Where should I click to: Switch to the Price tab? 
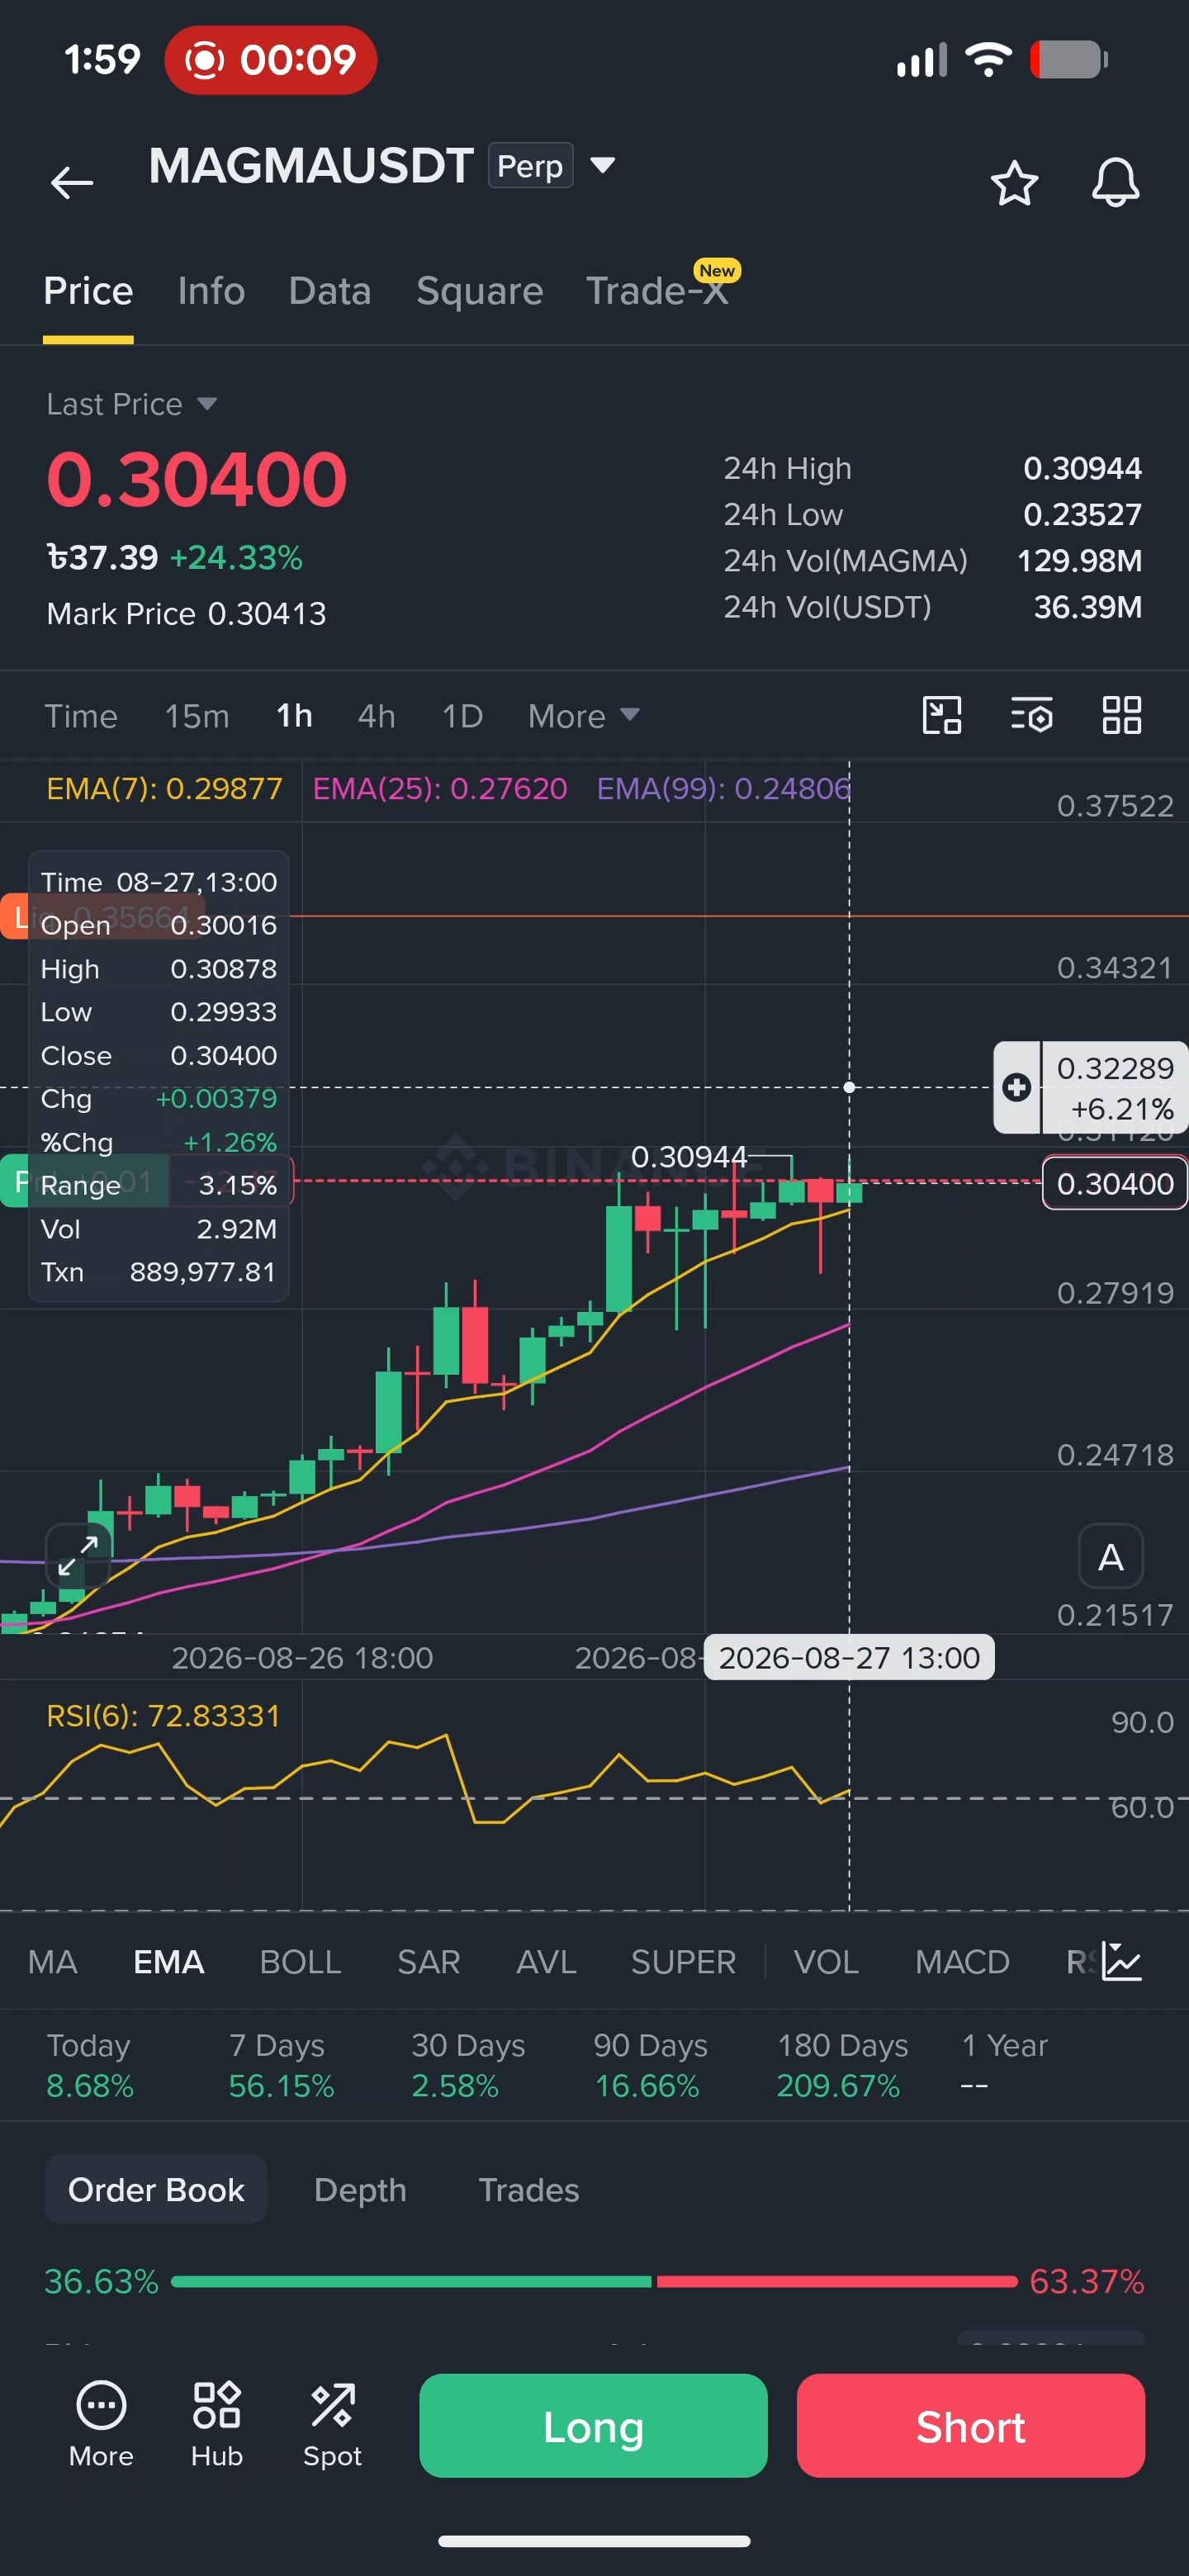[x=88, y=291]
